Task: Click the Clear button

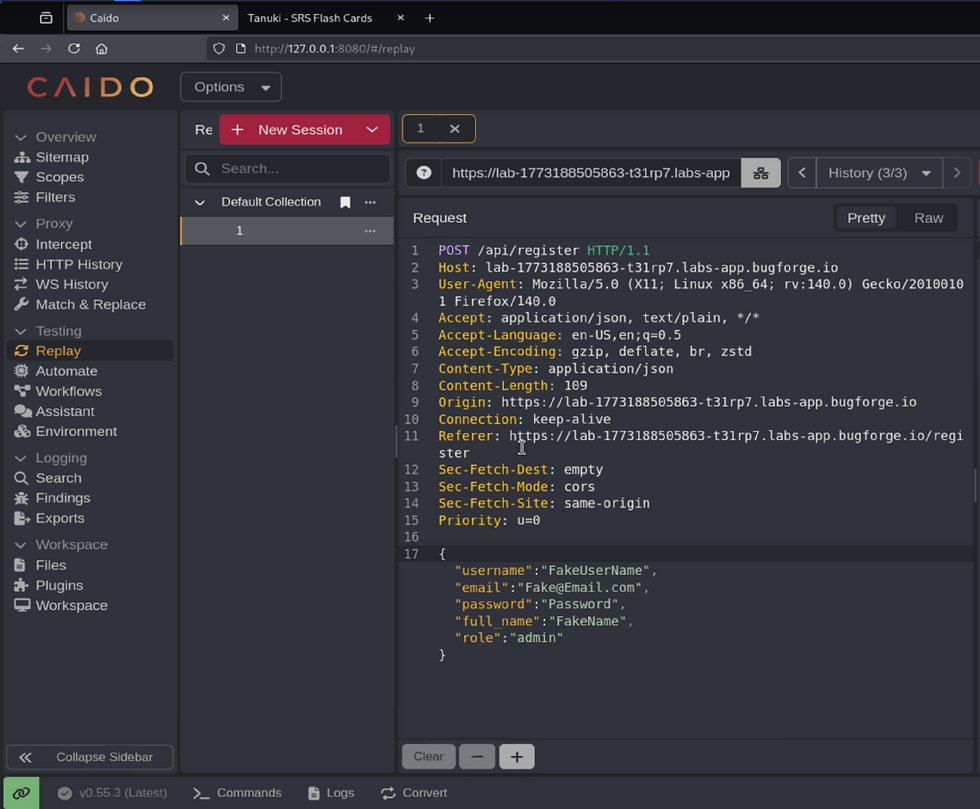Action: (428, 756)
